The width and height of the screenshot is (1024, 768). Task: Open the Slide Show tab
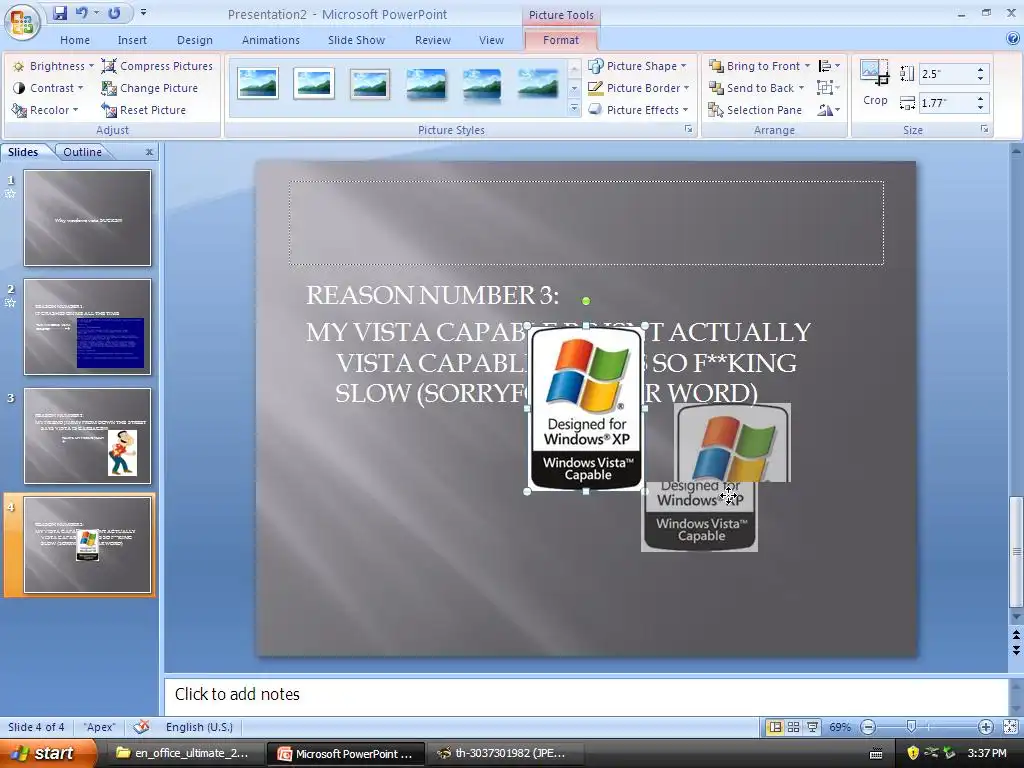(x=356, y=40)
